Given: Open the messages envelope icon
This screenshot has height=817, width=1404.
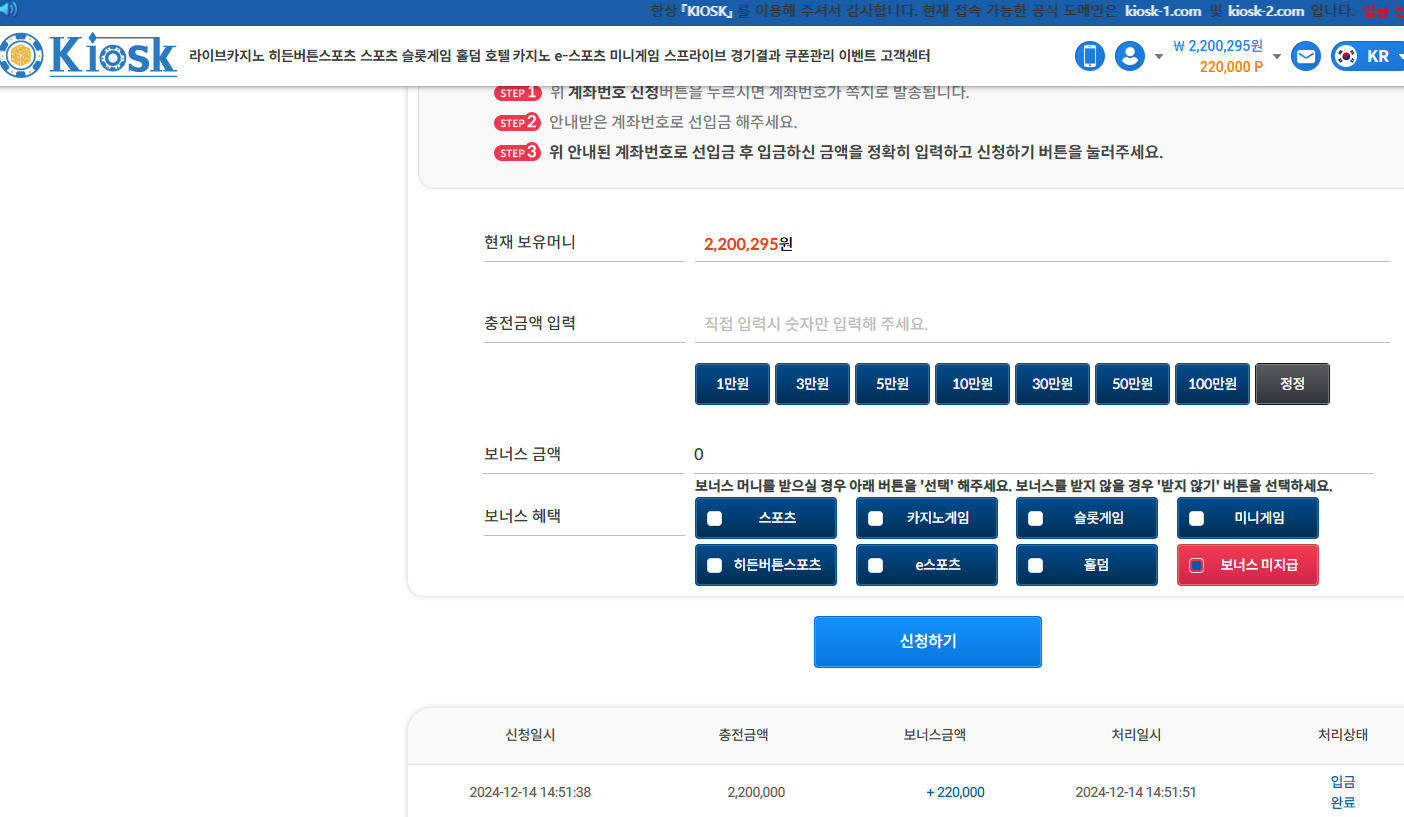Looking at the screenshot, I should pyautogui.click(x=1306, y=56).
